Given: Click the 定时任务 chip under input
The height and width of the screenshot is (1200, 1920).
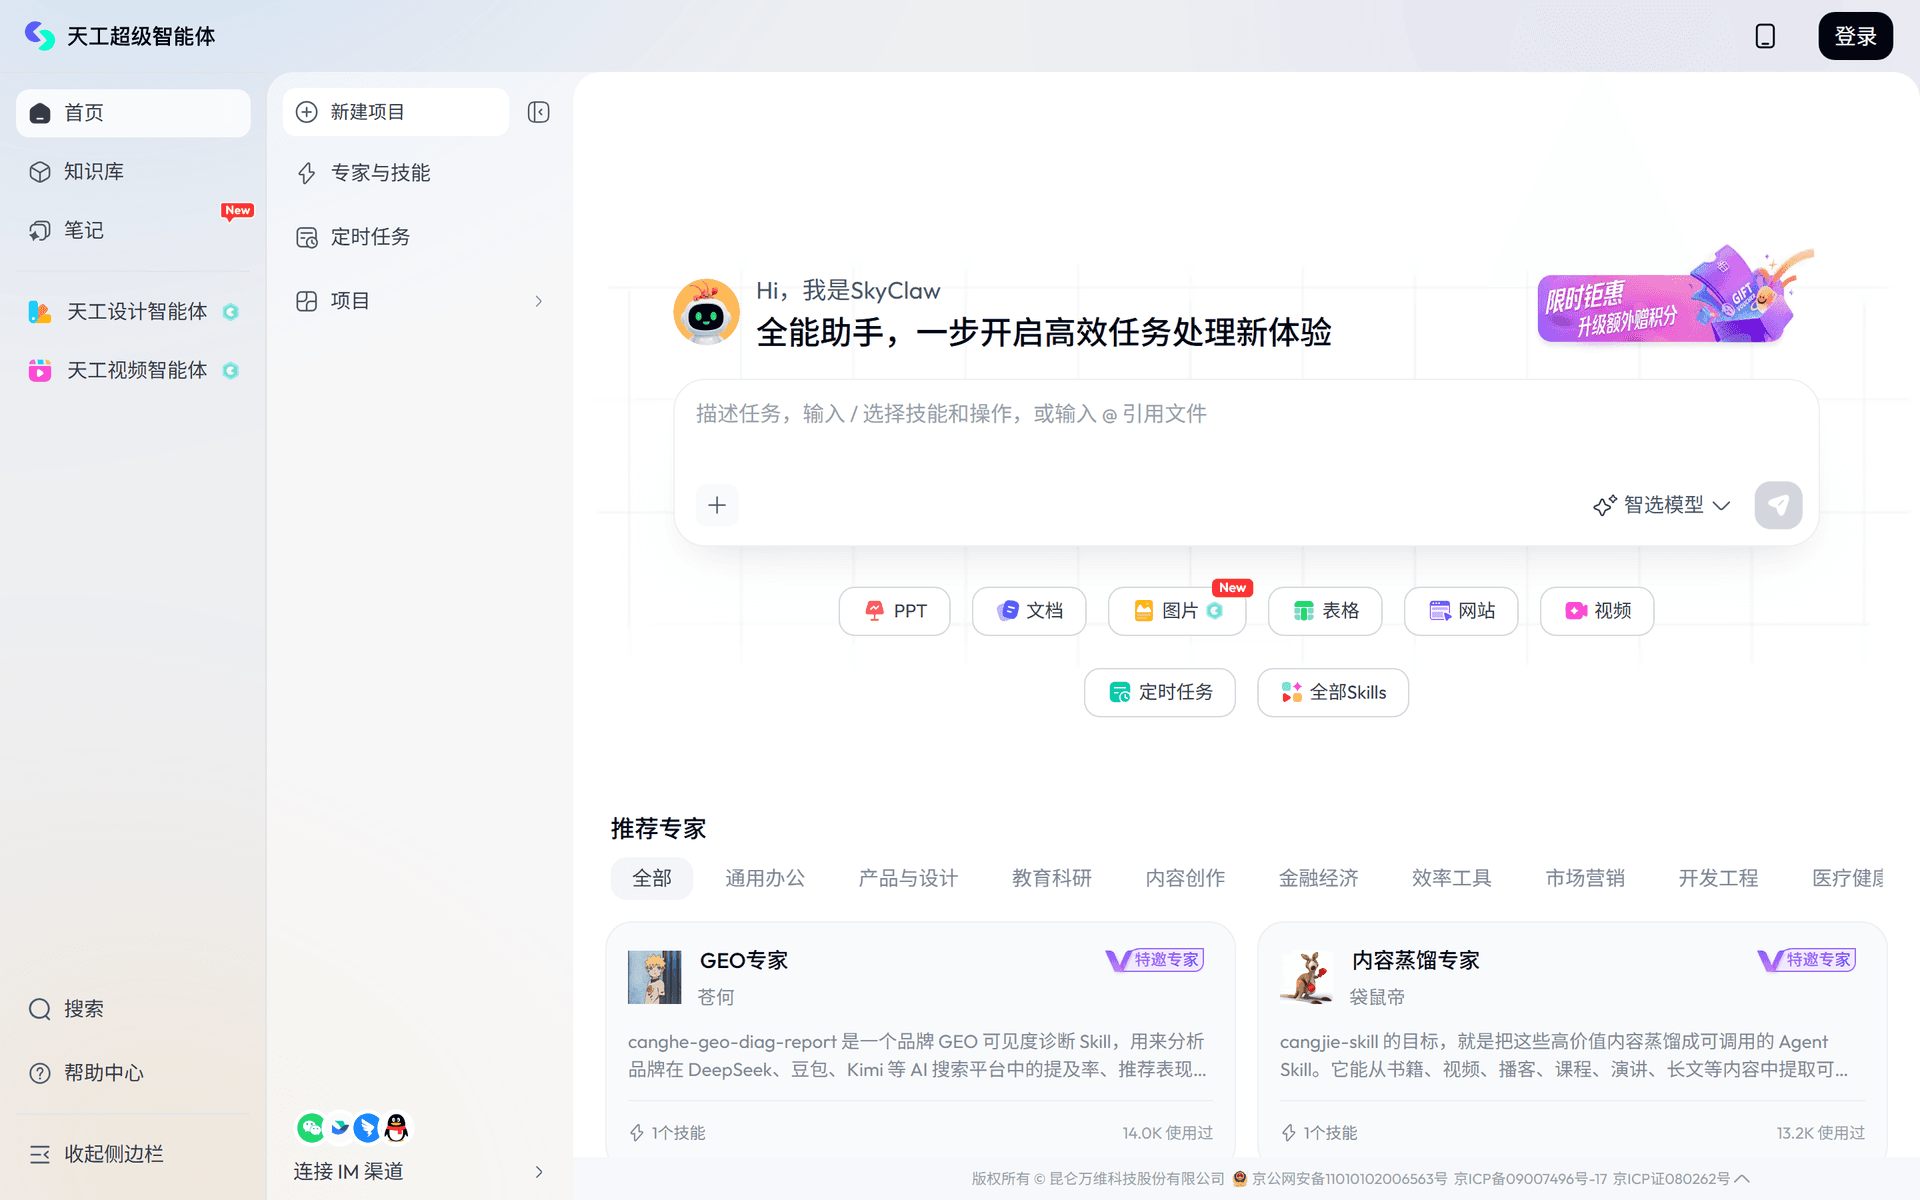Looking at the screenshot, I should coord(1160,693).
